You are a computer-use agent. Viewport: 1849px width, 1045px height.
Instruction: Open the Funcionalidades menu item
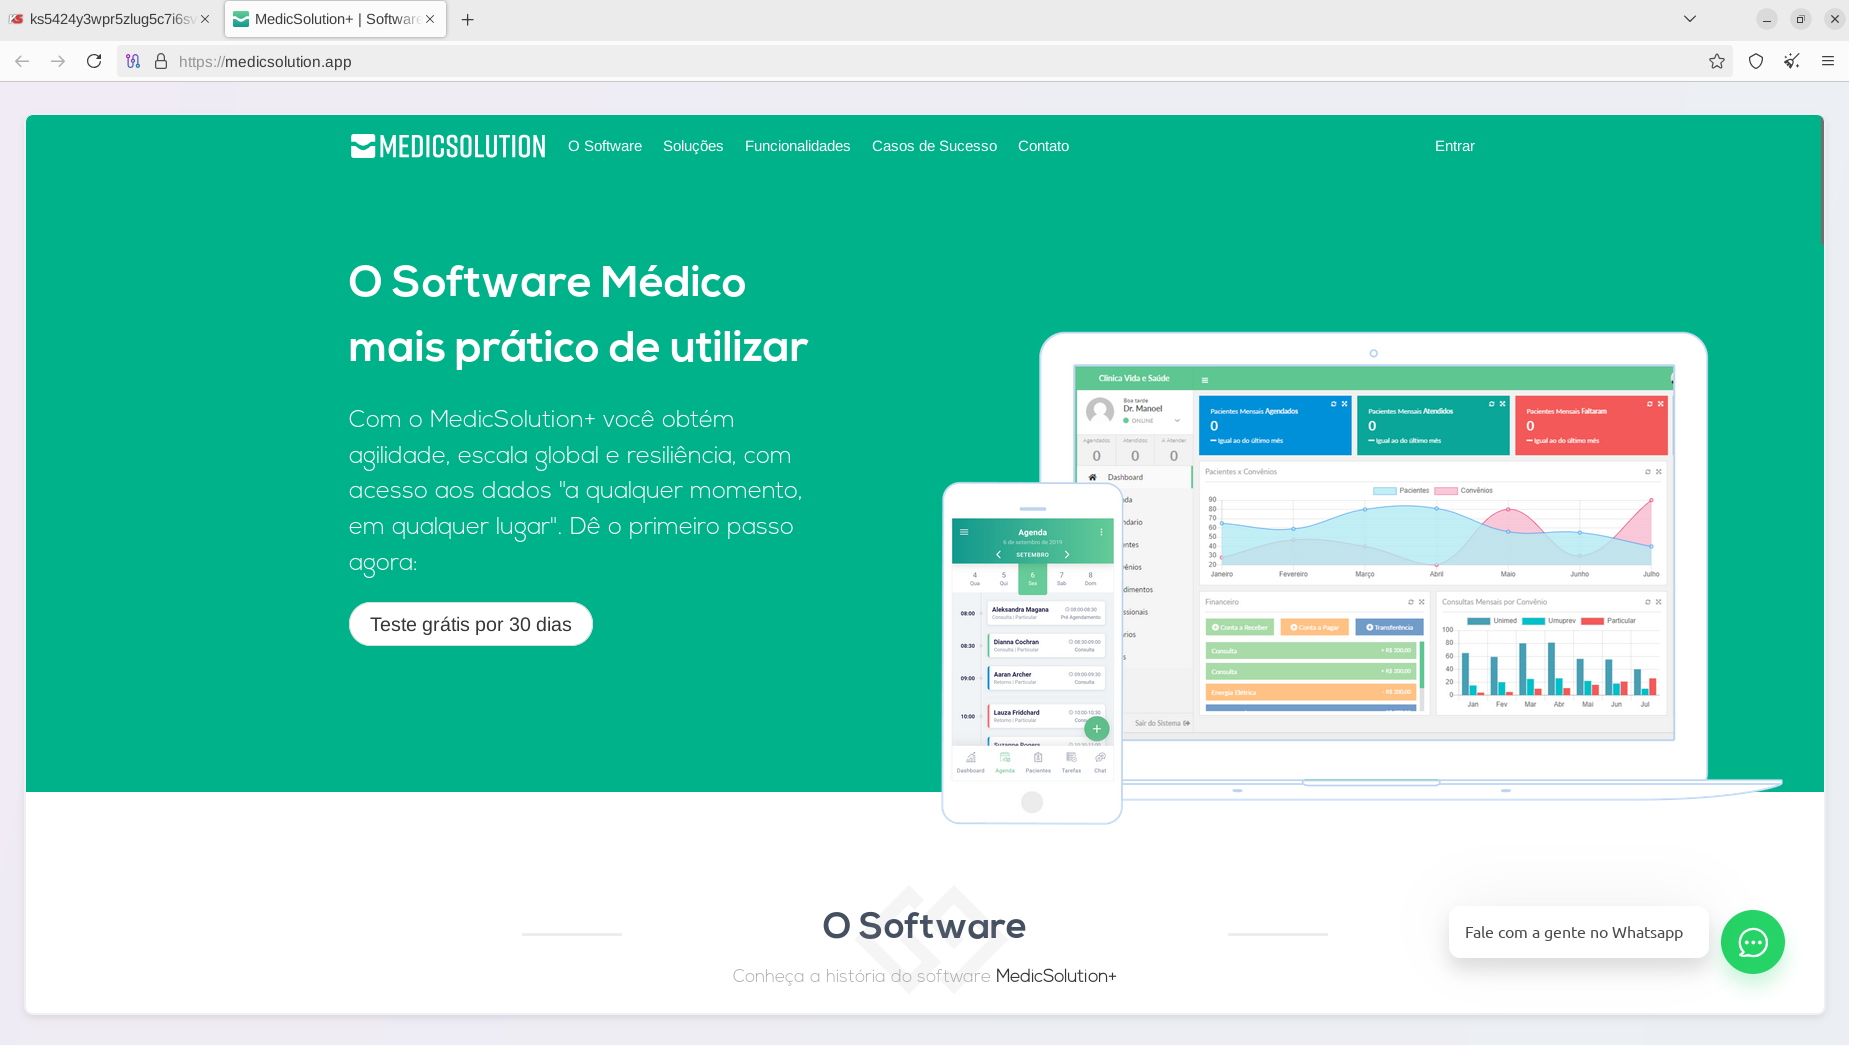pyautogui.click(x=797, y=146)
